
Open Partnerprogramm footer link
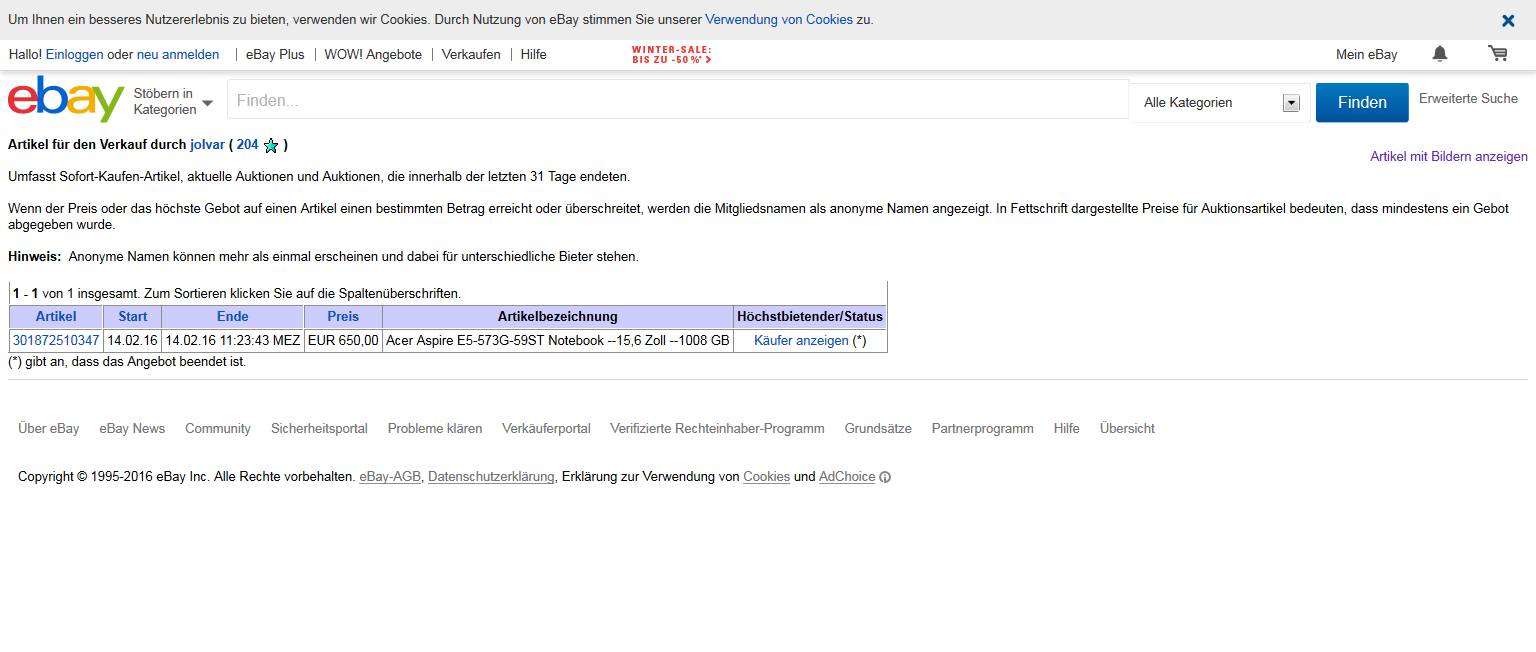click(983, 429)
